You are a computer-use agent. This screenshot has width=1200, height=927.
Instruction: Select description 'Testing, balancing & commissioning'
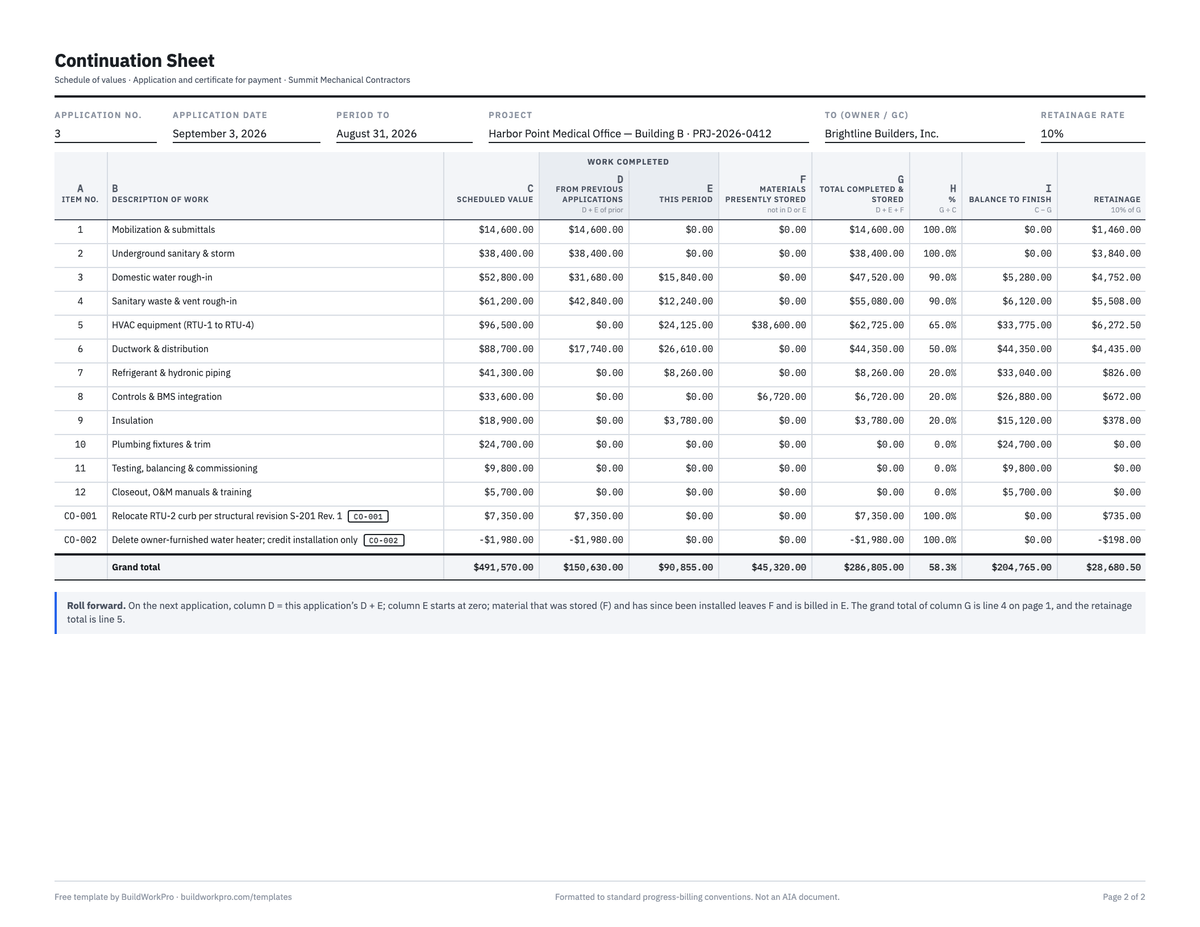pyautogui.click(x=184, y=468)
